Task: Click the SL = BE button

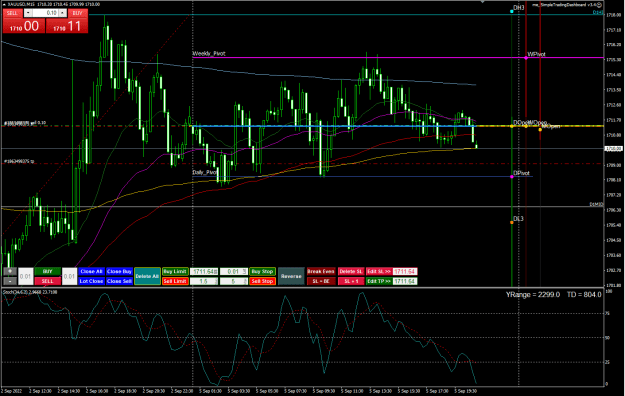Action: (321, 281)
